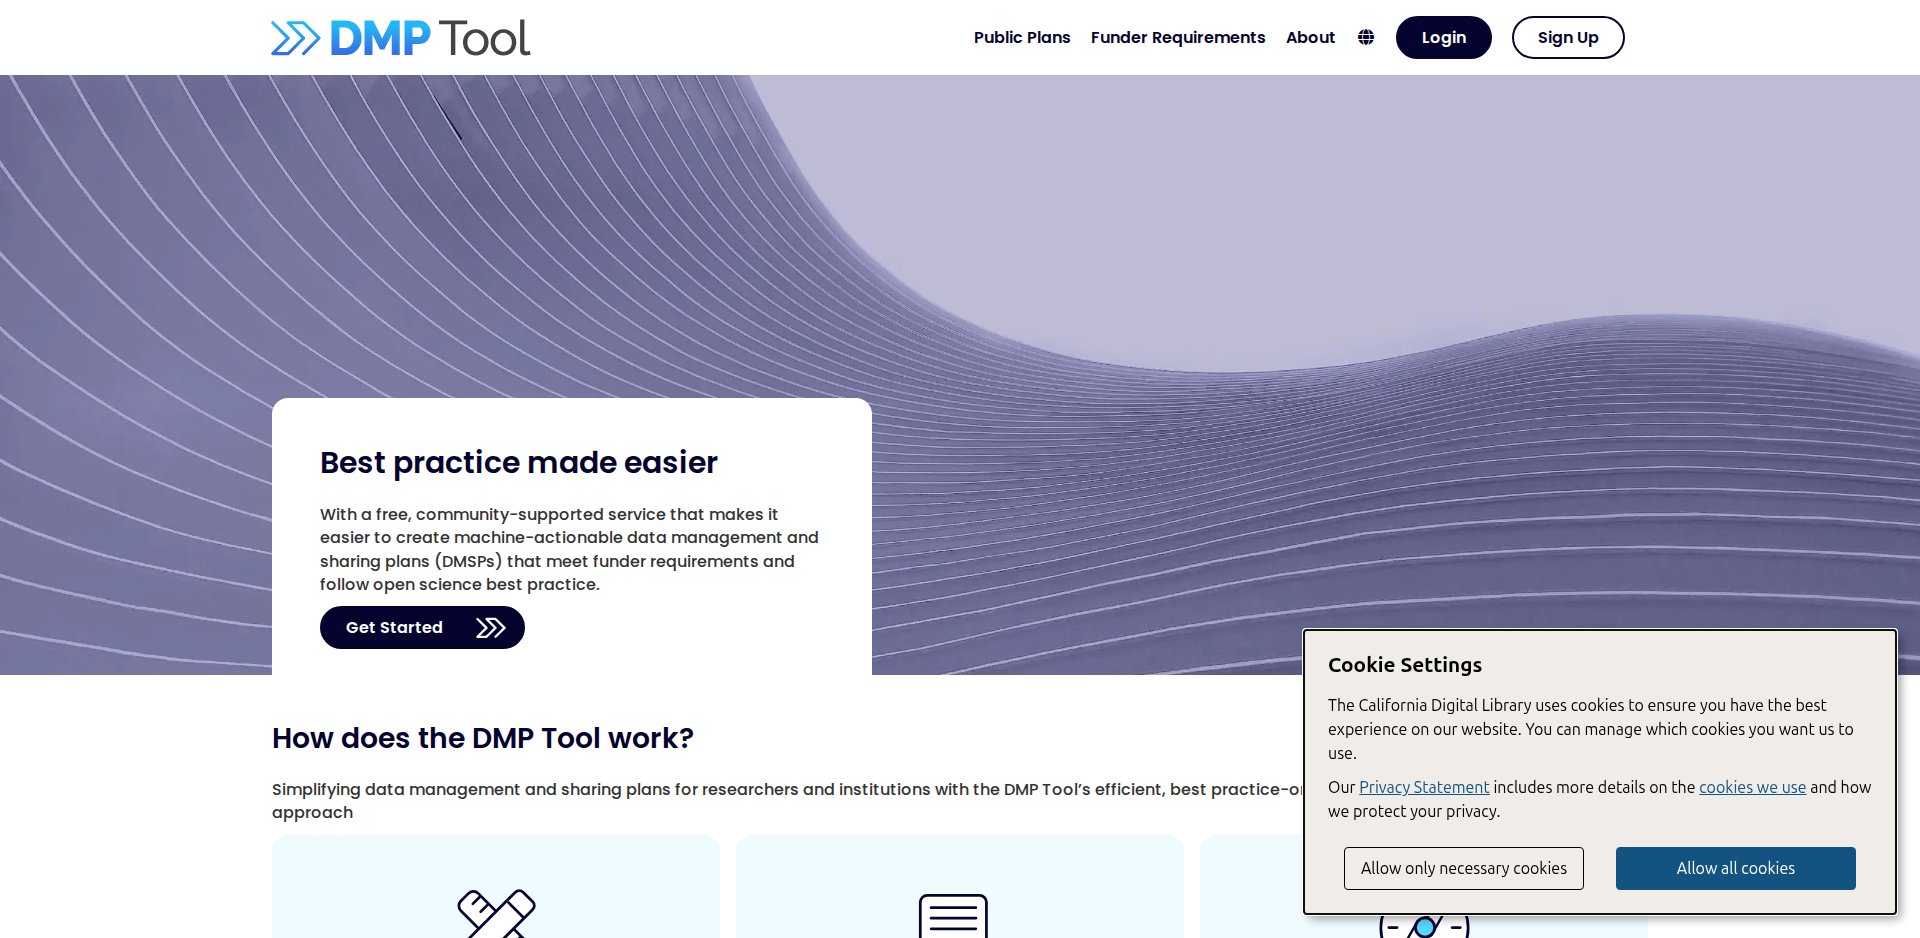Click the paragraph starting "With a free, community-supported"
This screenshot has width=1920, height=938.
(x=569, y=549)
